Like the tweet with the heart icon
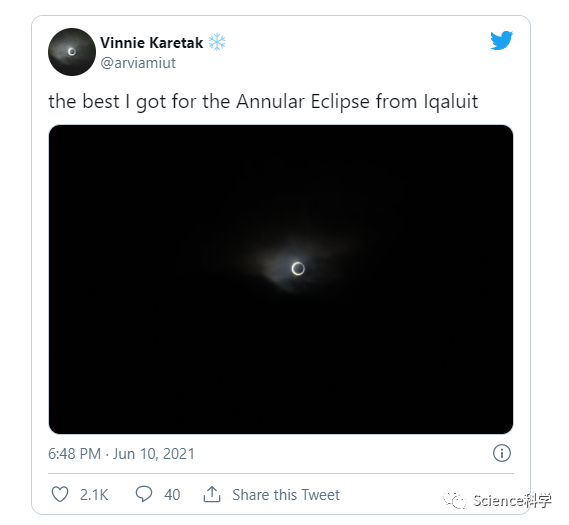The height and width of the screenshot is (525, 569). tap(60, 494)
